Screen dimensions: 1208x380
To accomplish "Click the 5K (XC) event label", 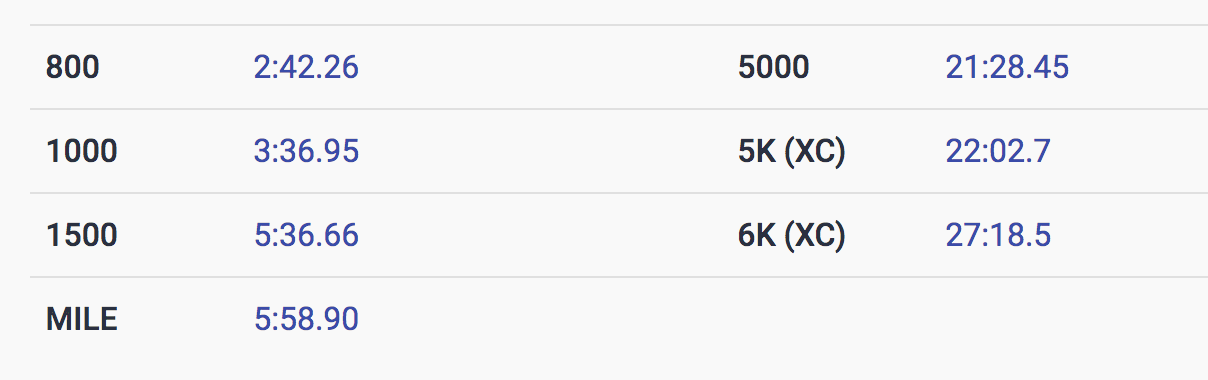I will click(792, 152).
